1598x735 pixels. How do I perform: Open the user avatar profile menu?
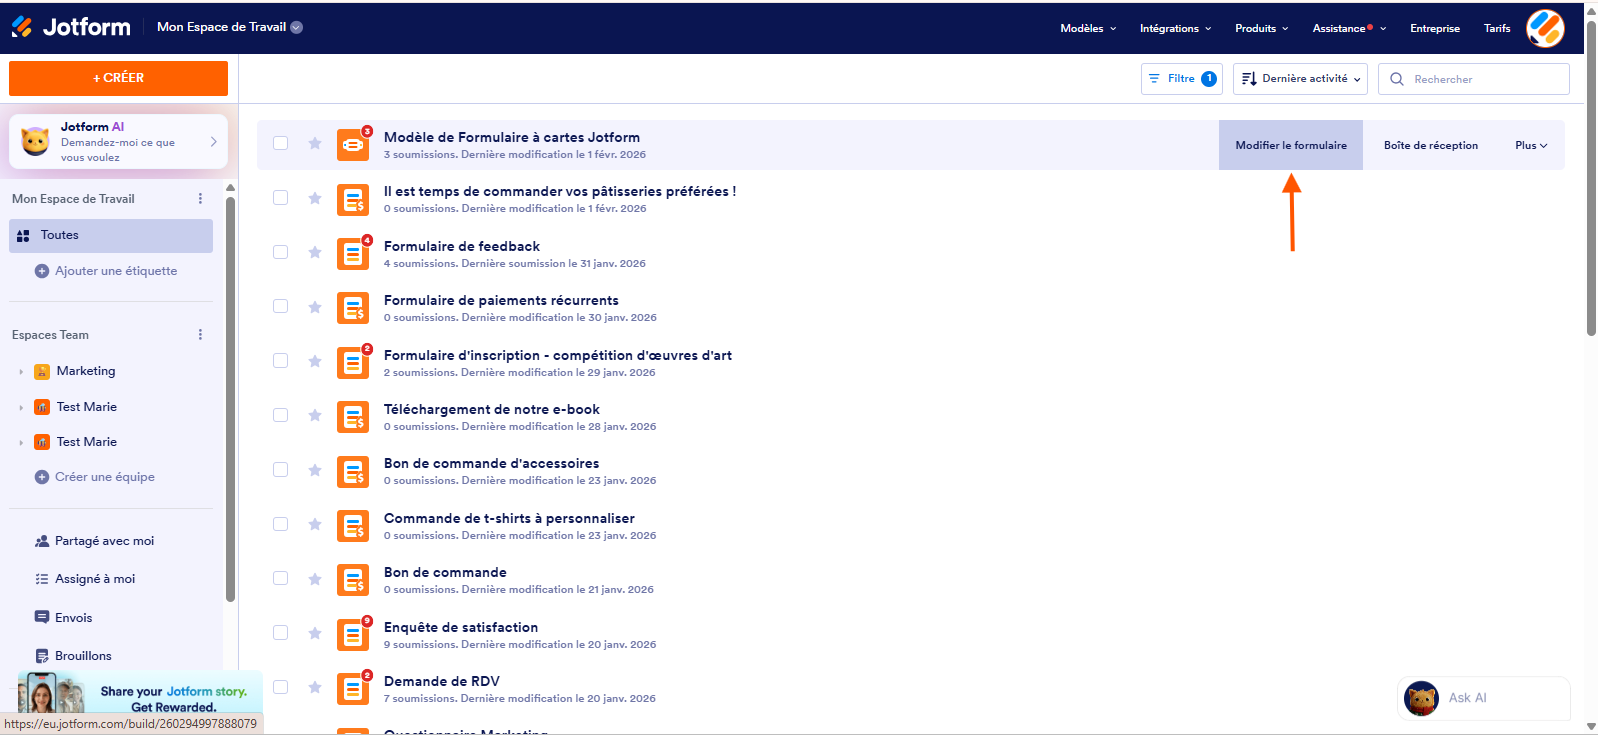pyautogui.click(x=1545, y=28)
